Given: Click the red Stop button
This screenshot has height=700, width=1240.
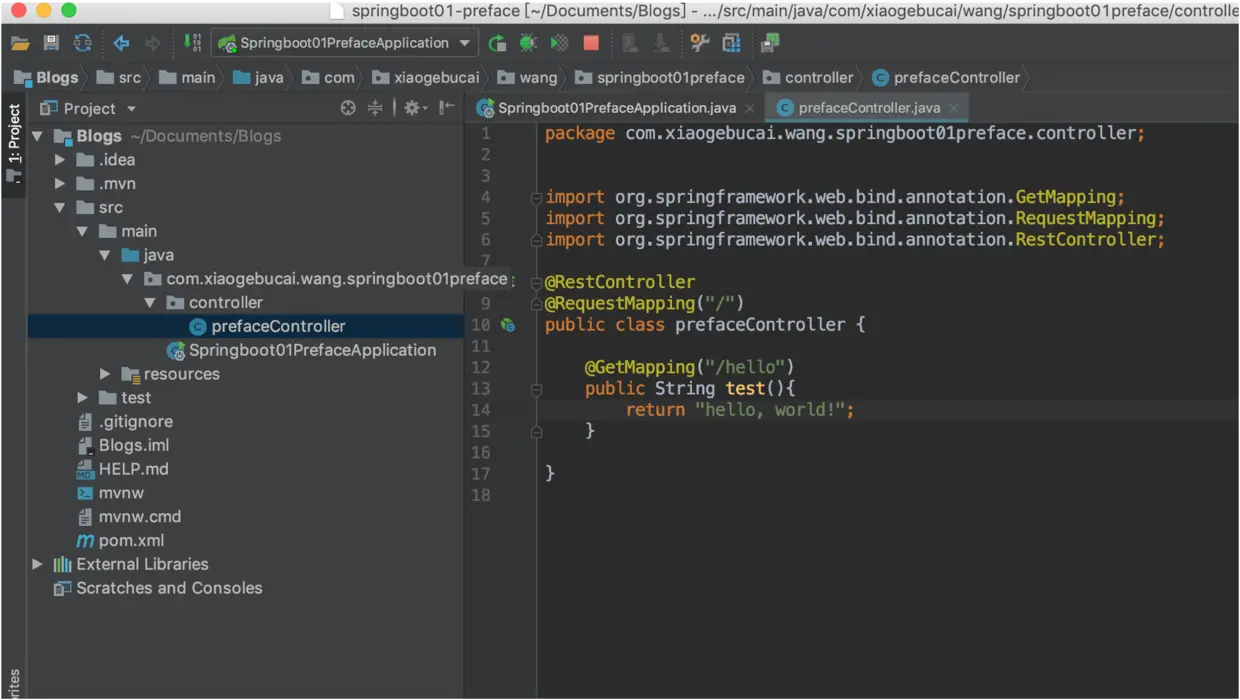Looking at the screenshot, I should tap(591, 44).
